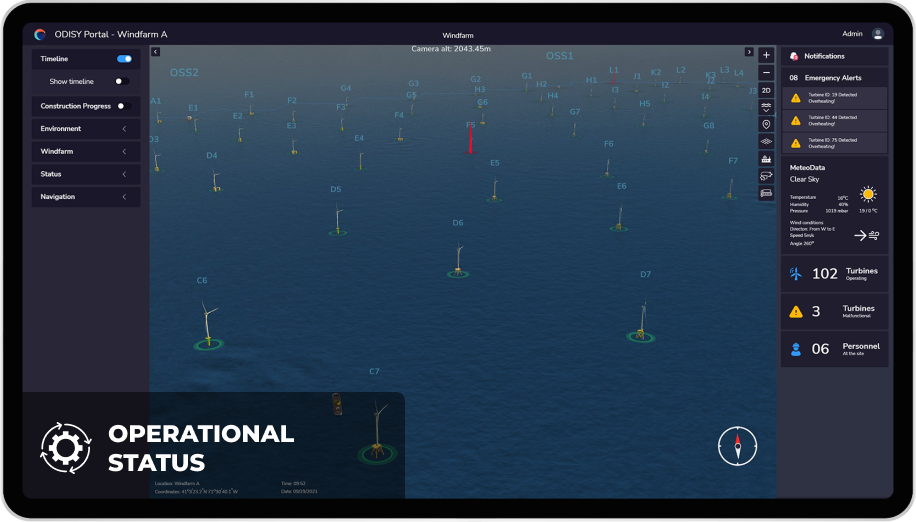This screenshot has height=522, width=916.
Task: Click the compass to reset orientation
Action: tap(738, 446)
